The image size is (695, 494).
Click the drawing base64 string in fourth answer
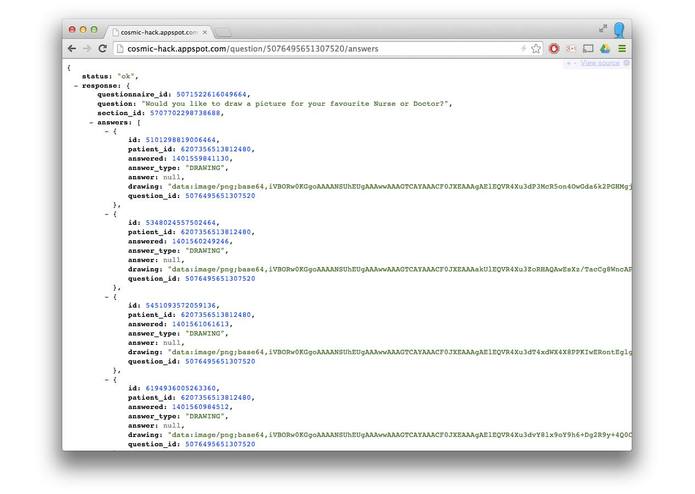tap(400, 435)
